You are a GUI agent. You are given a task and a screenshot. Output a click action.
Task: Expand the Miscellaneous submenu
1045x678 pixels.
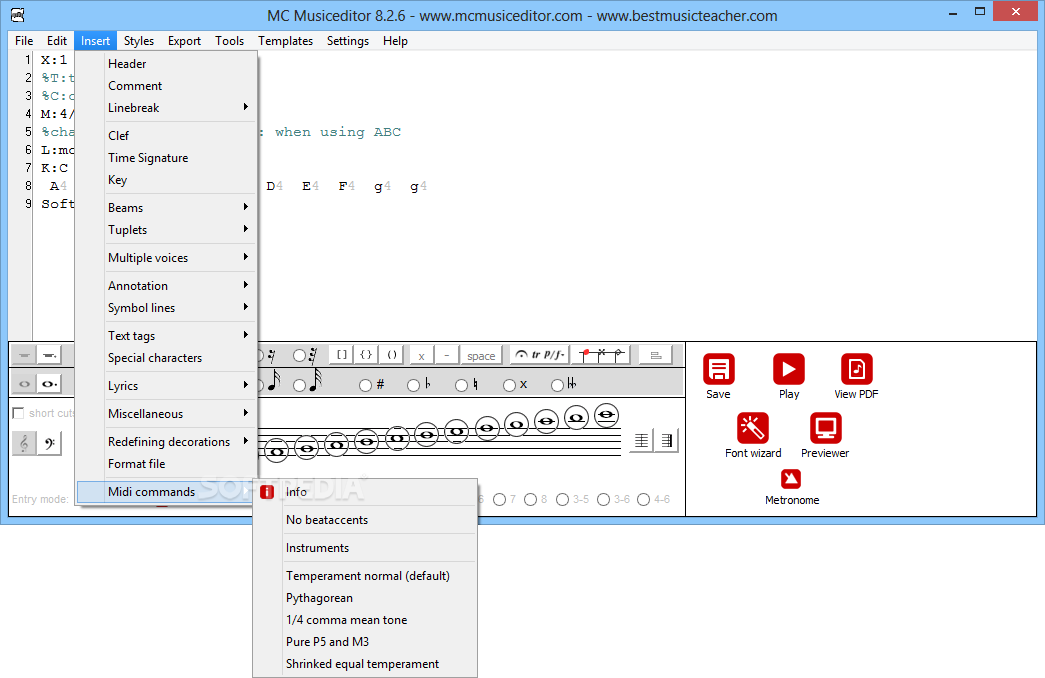point(166,413)
